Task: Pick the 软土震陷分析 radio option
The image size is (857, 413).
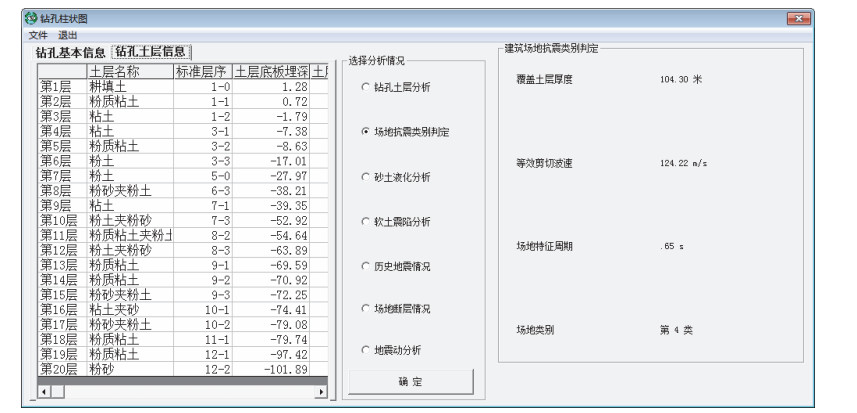Action: [364, 221]
